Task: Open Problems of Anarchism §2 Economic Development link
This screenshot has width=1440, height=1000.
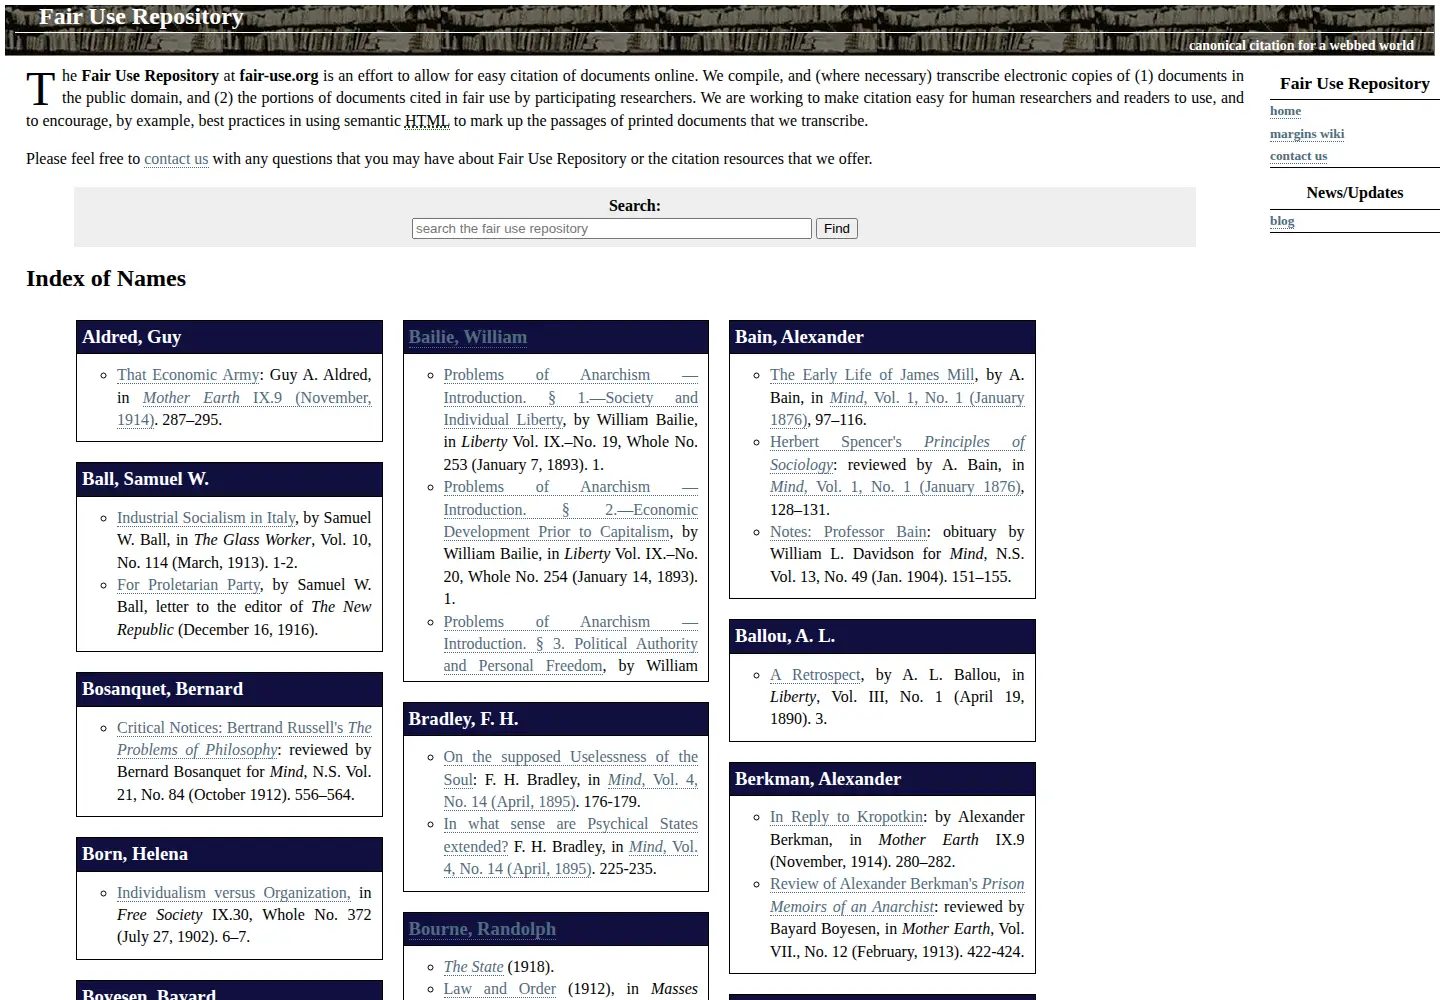Action: pyautogui.click(x=571, y=509)
